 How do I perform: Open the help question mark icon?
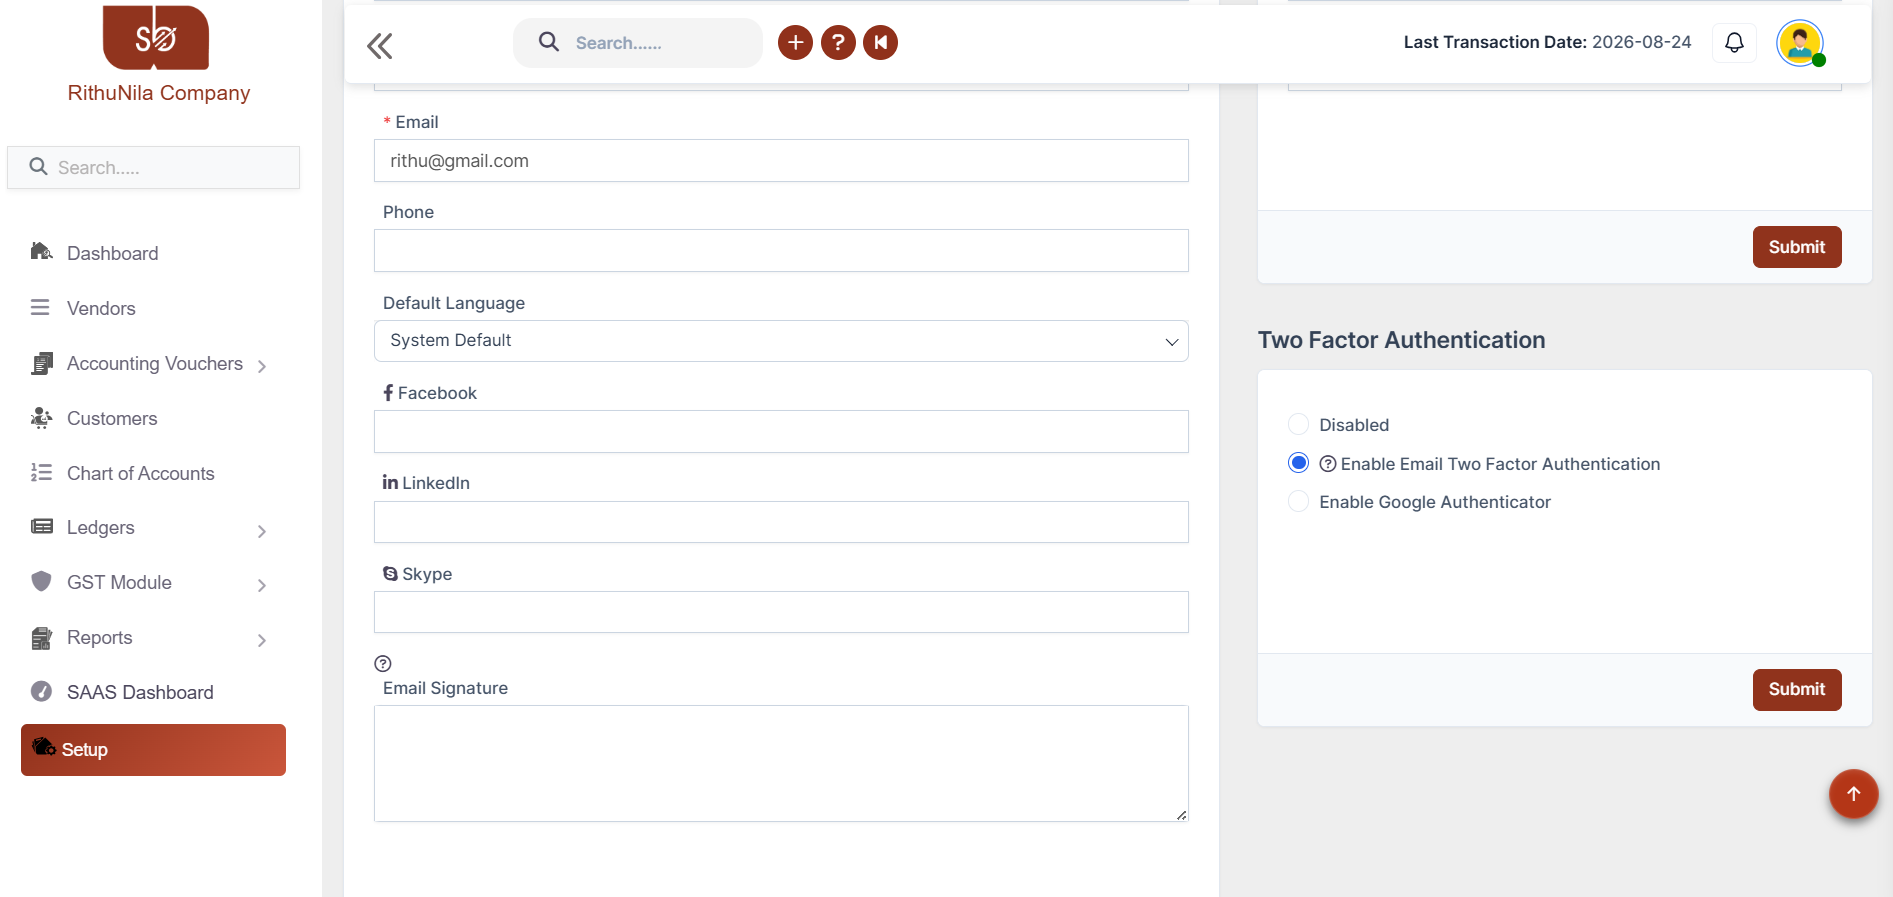(x=838, y=42)
